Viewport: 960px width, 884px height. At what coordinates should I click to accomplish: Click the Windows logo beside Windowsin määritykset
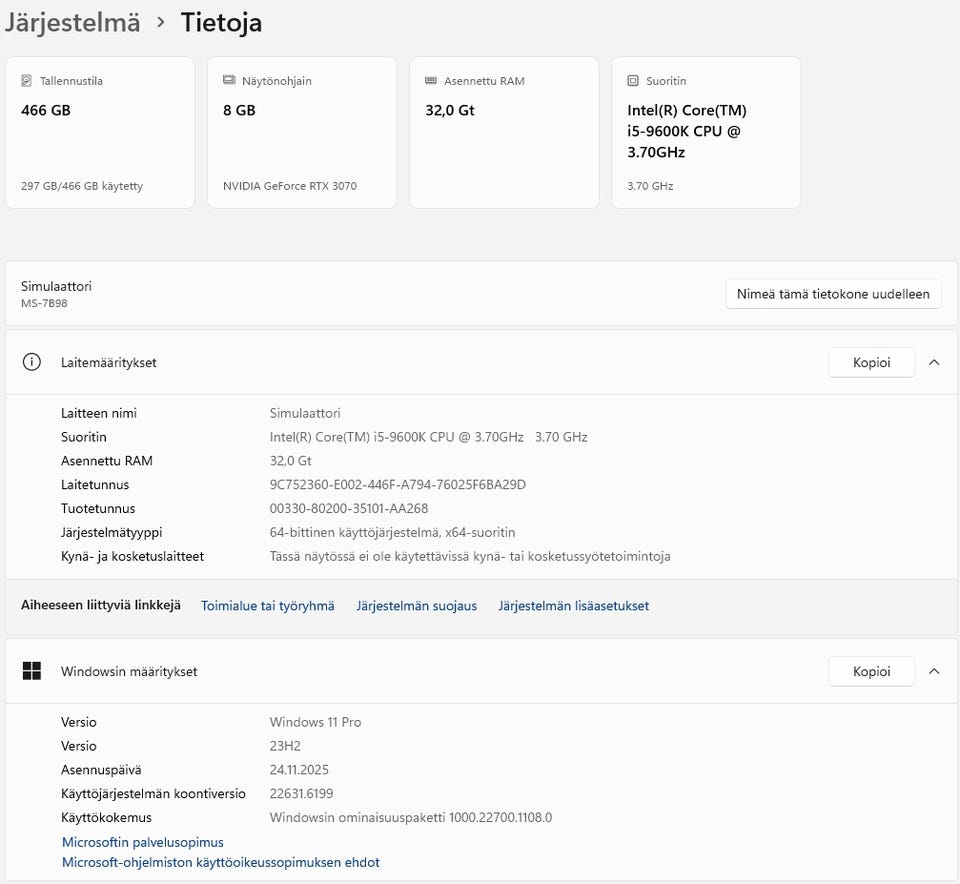(x=32, y=671)
